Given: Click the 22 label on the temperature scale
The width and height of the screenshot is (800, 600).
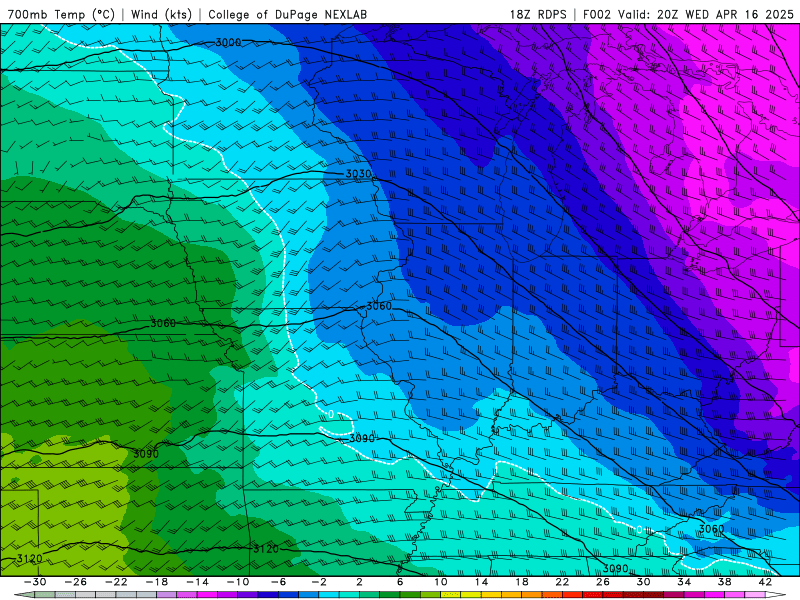Looking at the screenshot, I should pyautogui.click(x=562, y=582).
